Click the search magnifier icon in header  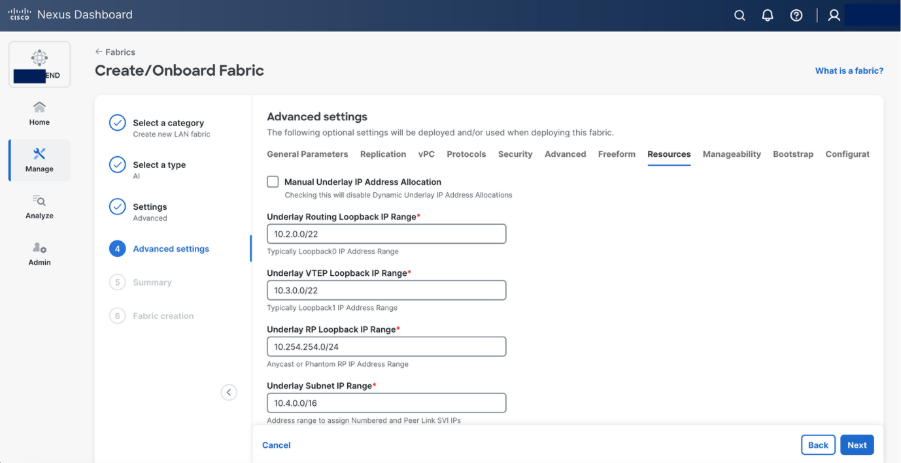pos(740,15)
